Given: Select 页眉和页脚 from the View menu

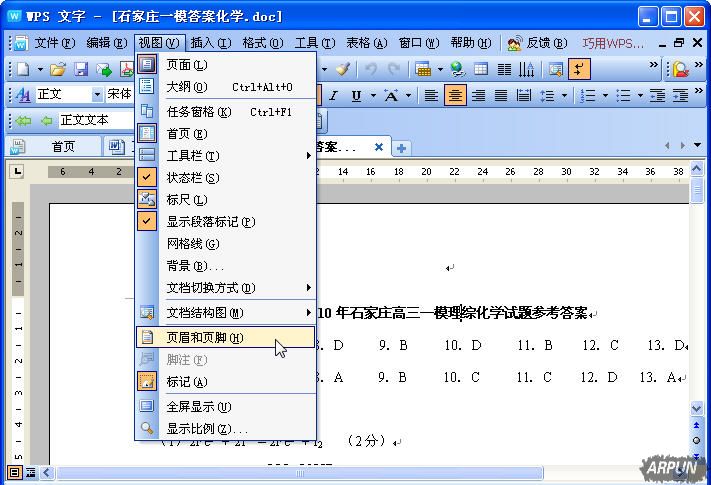Looking at the screenshot, I should pyautogui.click(x=204, y=338).
